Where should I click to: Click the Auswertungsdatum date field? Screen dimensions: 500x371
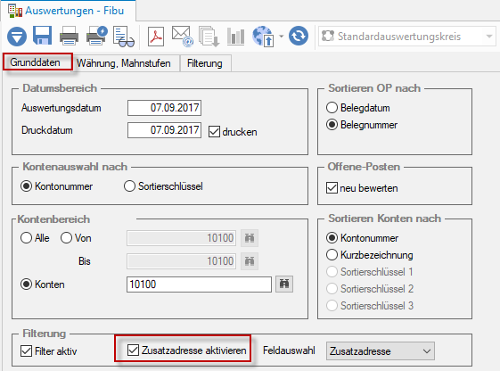pyautogui.click(x=164, y=108)
